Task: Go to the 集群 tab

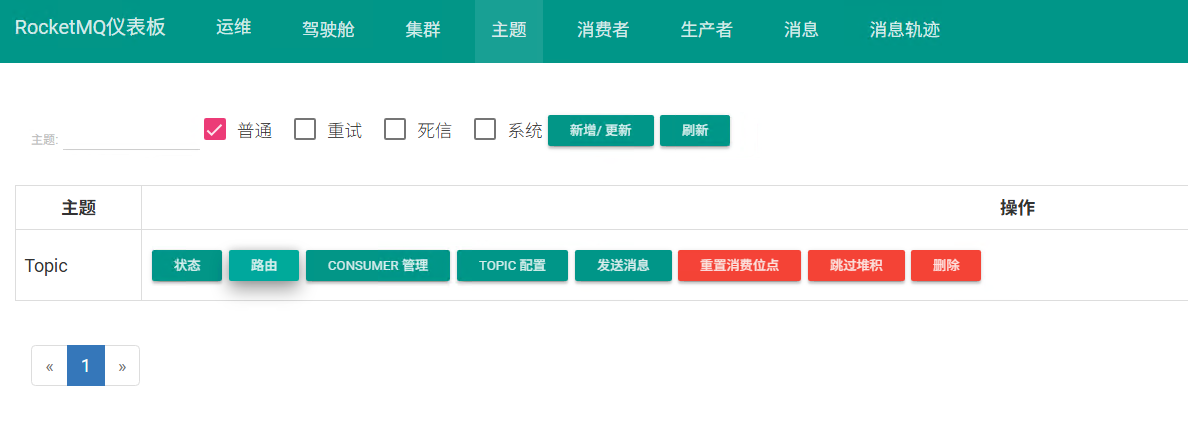Action: point(422,30)
